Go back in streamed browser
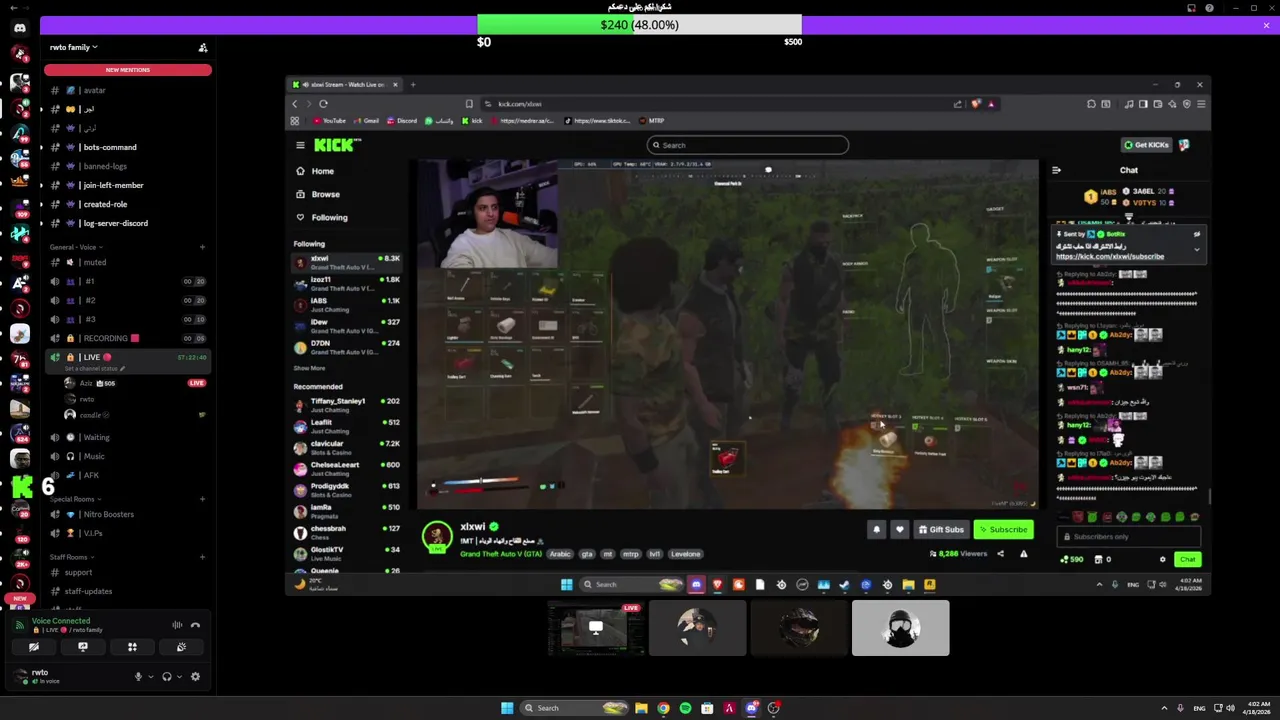Image resolution: width=1280 pixels, height=720 pixels. [x=295, y=104]
